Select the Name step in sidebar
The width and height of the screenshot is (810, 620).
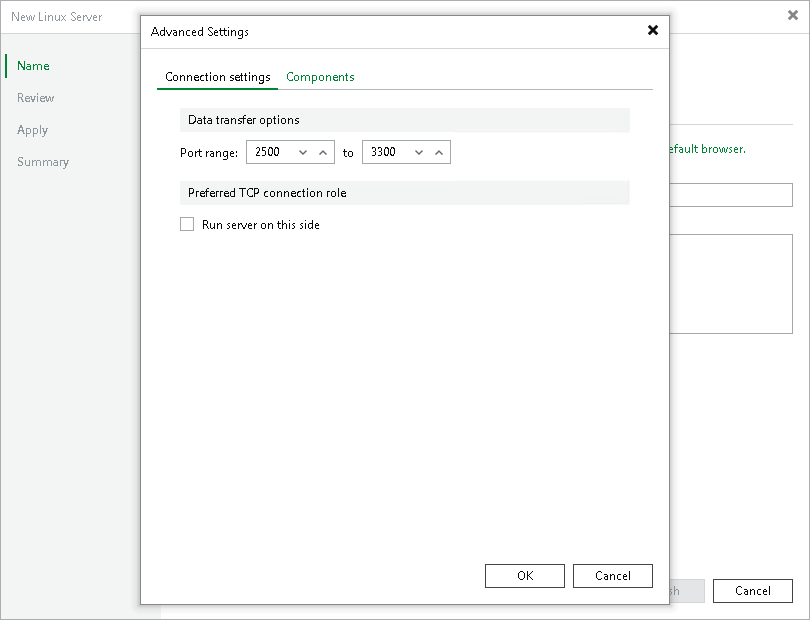pyautogui.click(x=33, y=65)
